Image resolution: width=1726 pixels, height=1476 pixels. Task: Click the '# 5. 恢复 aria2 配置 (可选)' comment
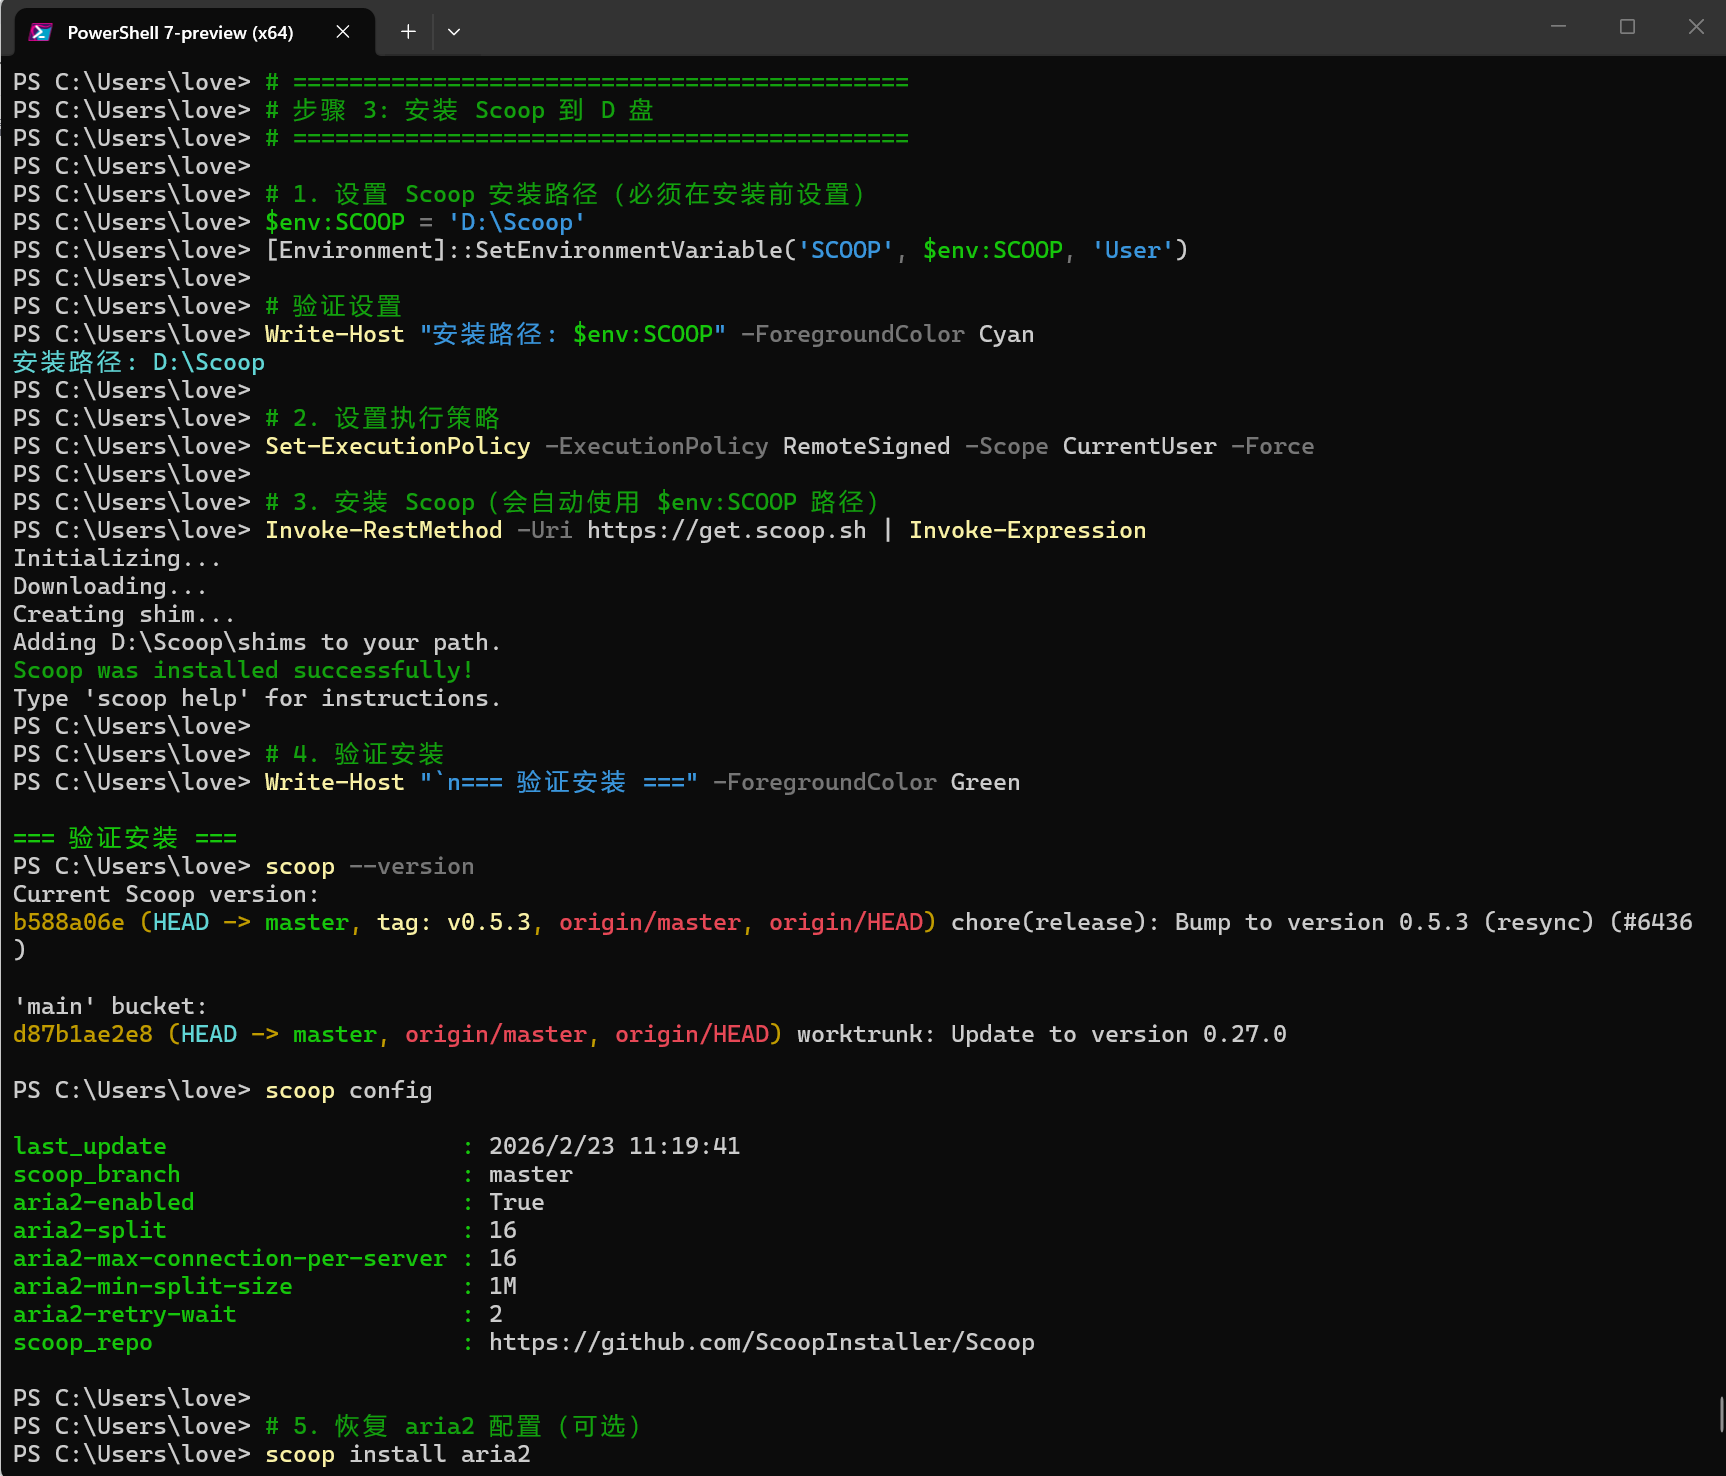tap(453, 1426)
